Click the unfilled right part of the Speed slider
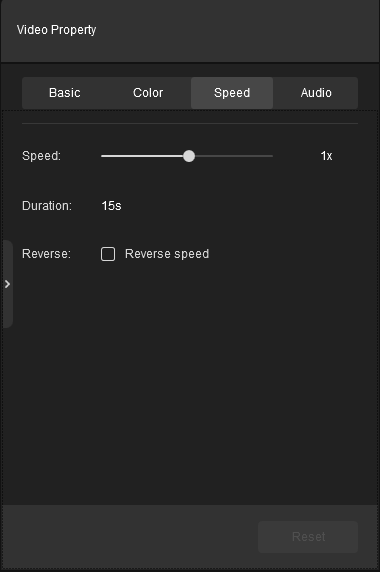380x572 pixels. 234,156
